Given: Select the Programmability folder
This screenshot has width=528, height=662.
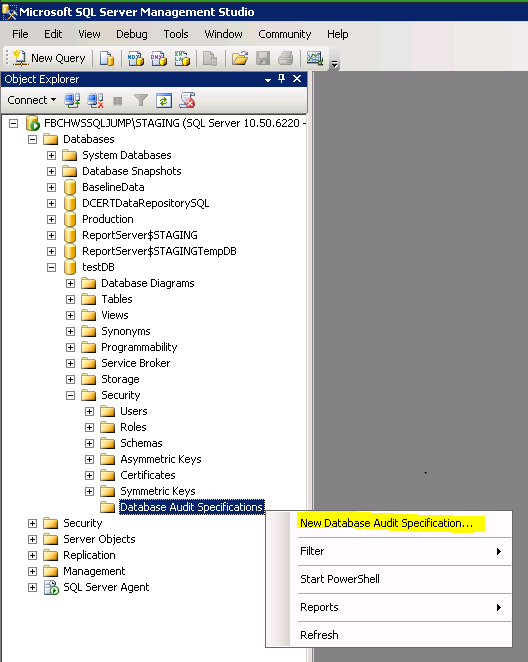Looking at the screenshot, I should (x=139, y=347).
